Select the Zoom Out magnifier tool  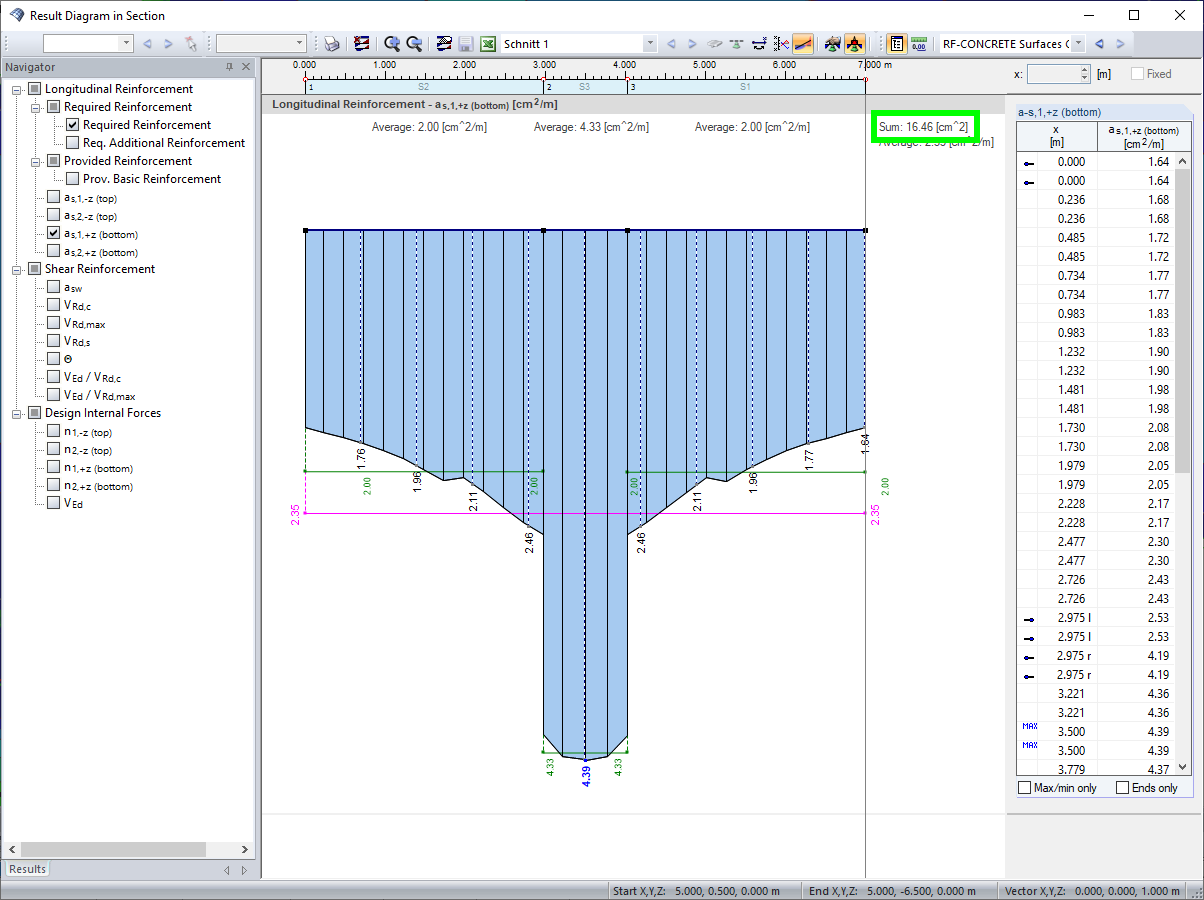tap(414, 42)
